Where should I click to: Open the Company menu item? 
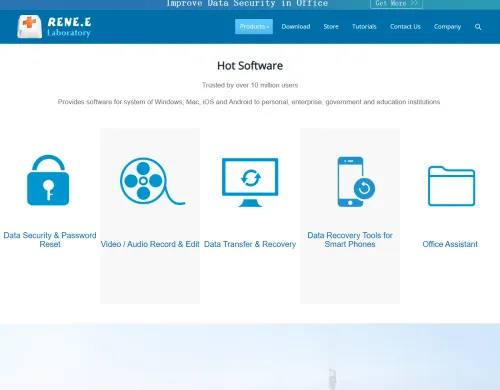[447, 27]
